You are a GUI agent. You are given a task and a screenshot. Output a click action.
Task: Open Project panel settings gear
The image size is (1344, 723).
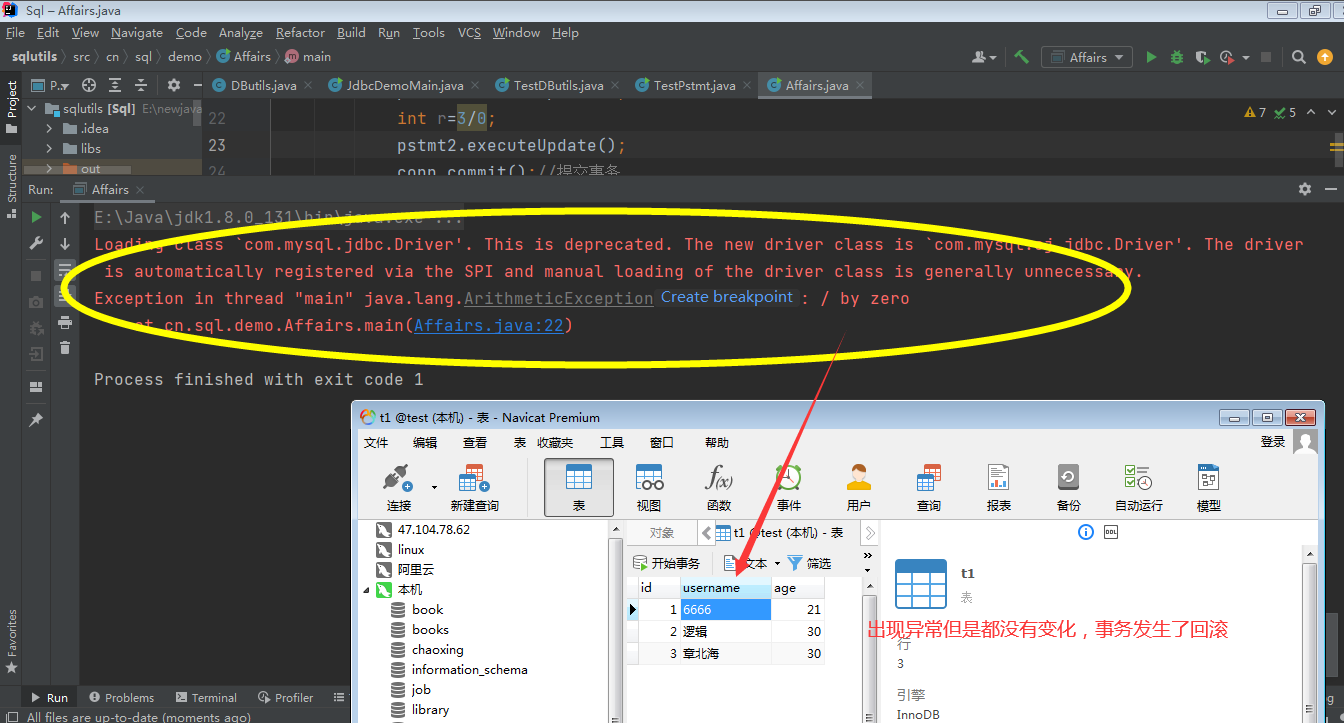[x=174, y=85]
